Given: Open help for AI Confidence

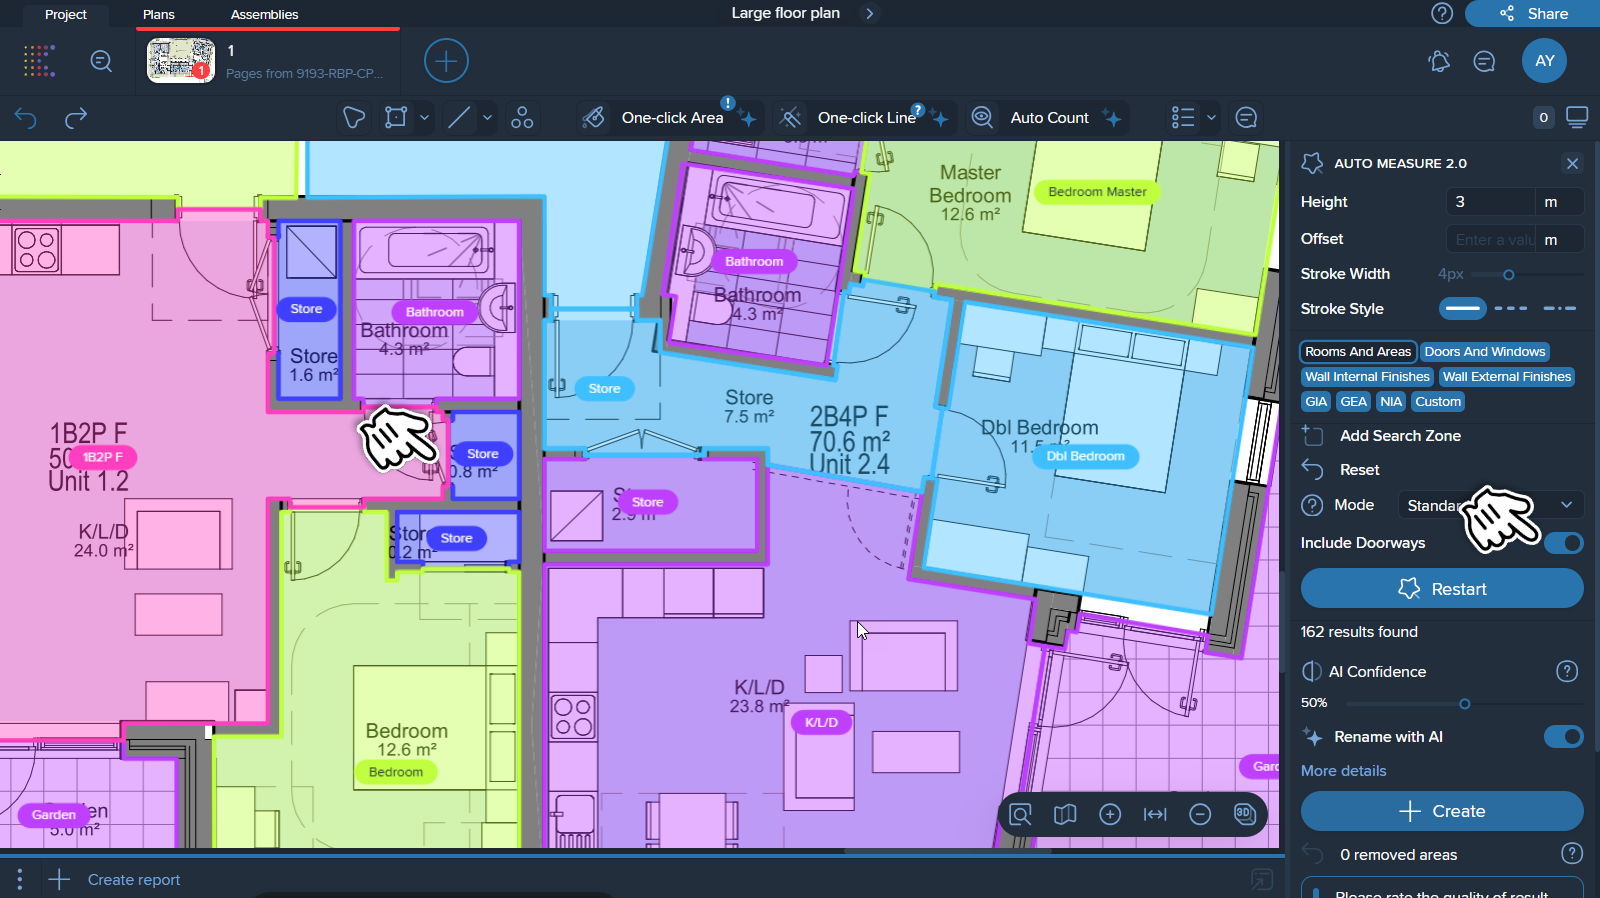Looking at the screenshot, I should [1567, 671].
